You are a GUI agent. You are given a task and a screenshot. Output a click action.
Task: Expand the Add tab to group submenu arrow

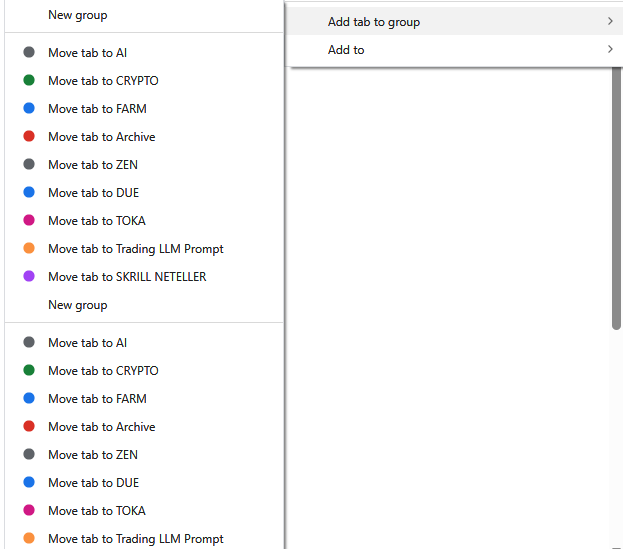[609, 22]
